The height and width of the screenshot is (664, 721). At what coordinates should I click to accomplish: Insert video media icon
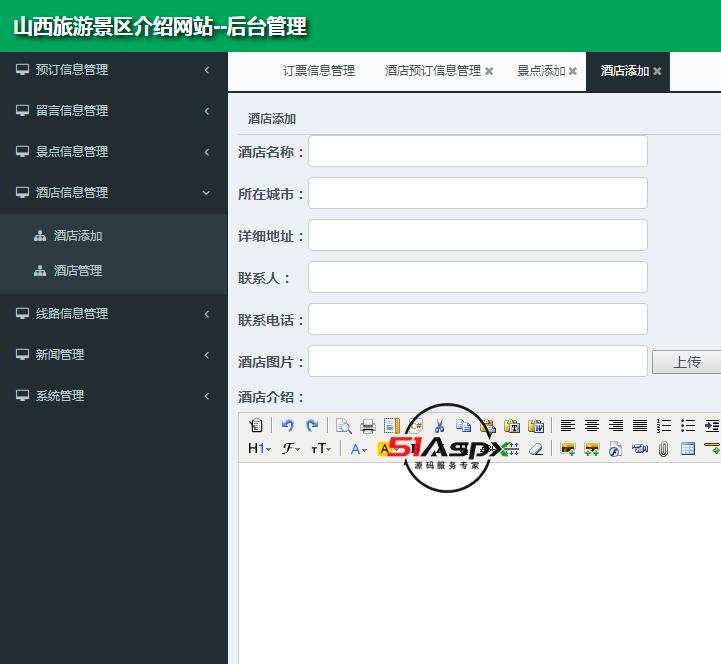(640, 448)
